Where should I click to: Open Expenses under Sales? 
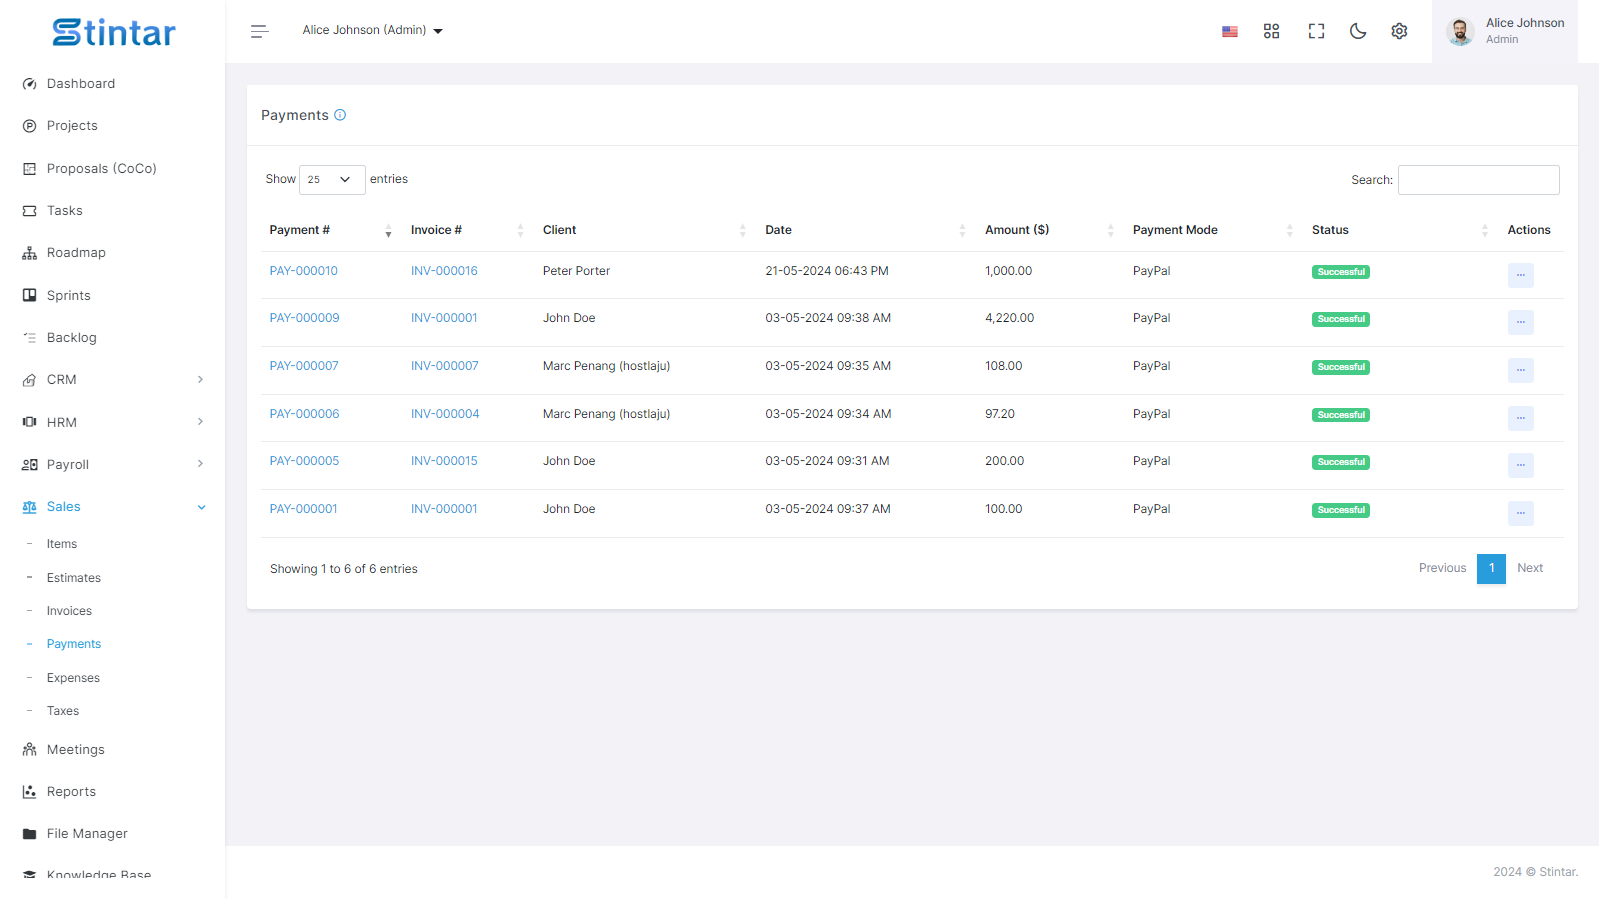coord(73,678)
